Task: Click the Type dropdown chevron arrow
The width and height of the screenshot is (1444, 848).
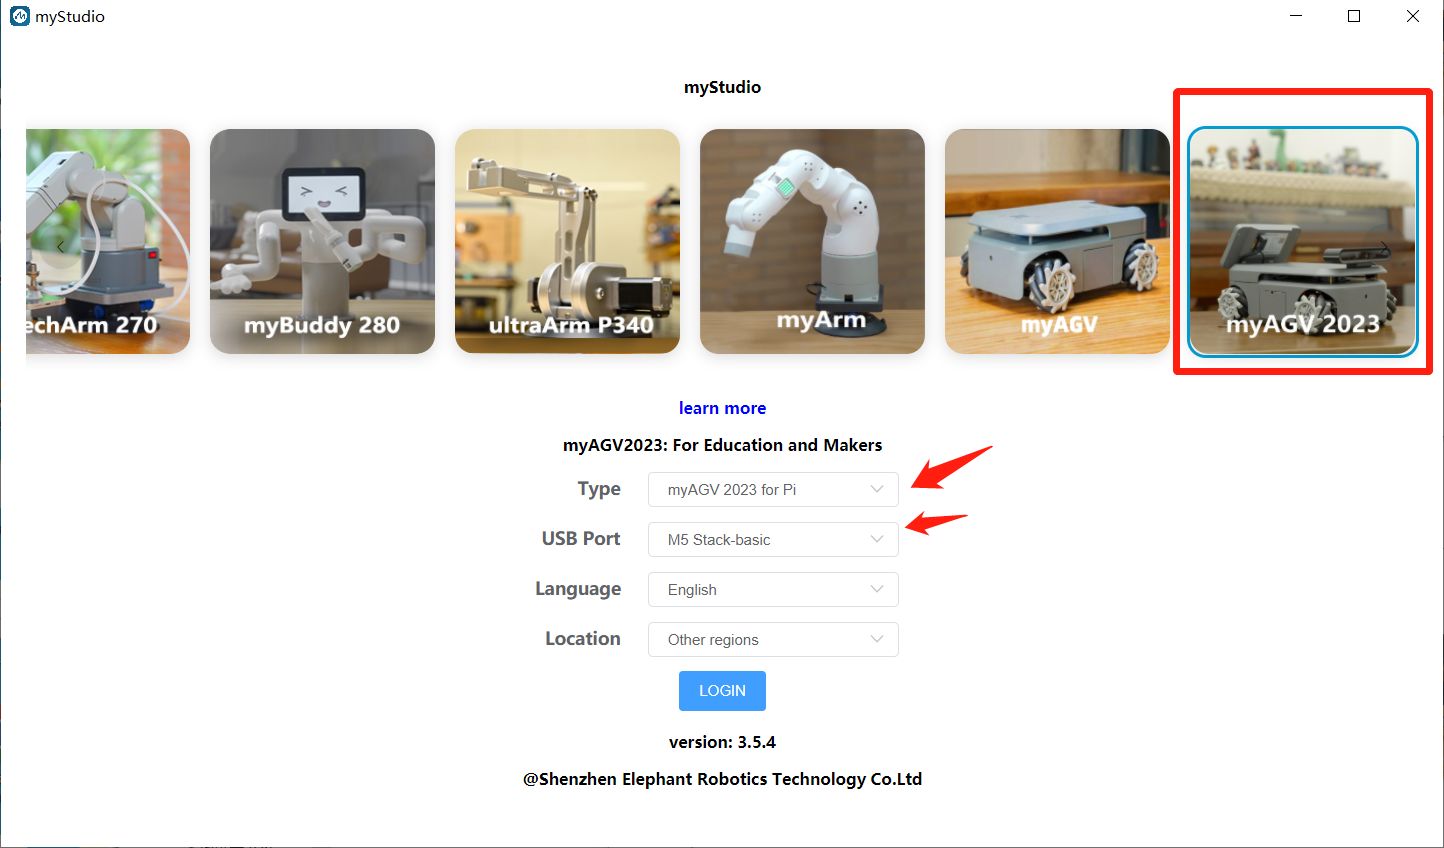Action: point(877,489)
